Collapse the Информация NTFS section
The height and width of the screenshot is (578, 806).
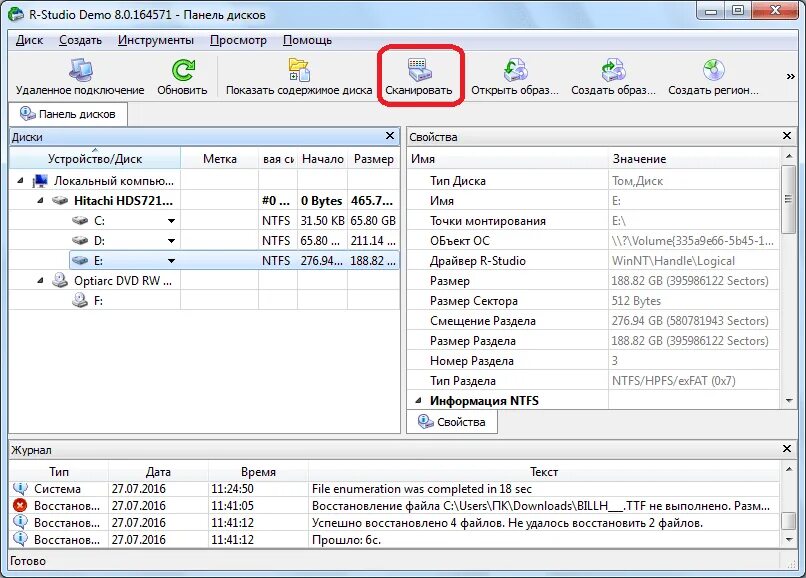[418, 401]
